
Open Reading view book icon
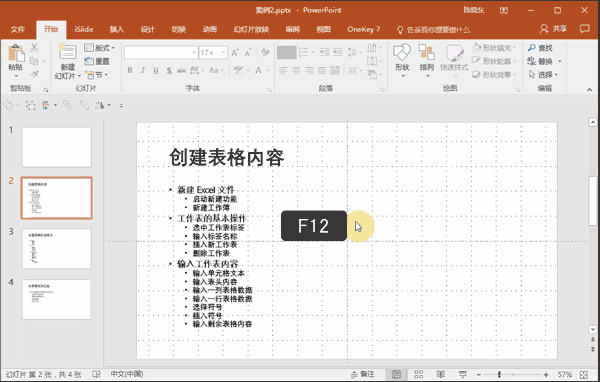[x=440, y=374]
